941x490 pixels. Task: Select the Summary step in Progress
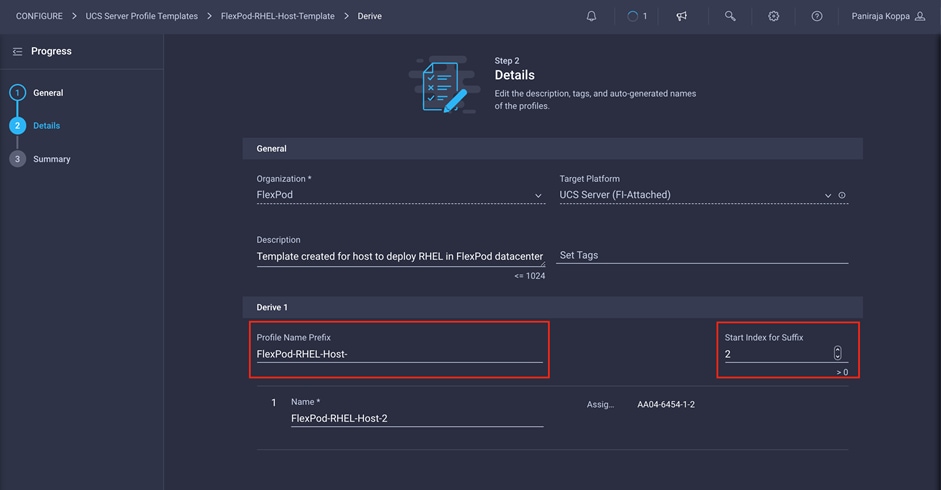[52, 159]
